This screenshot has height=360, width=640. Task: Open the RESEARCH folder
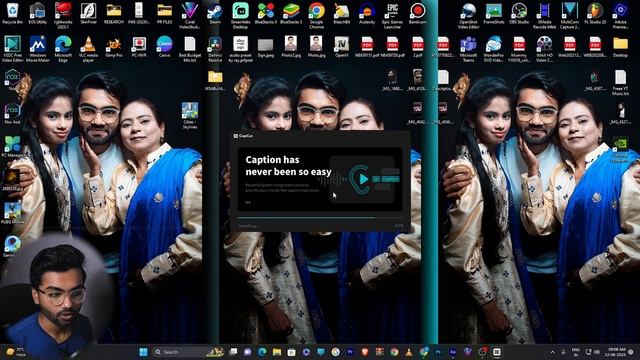[x=113, y=13]
